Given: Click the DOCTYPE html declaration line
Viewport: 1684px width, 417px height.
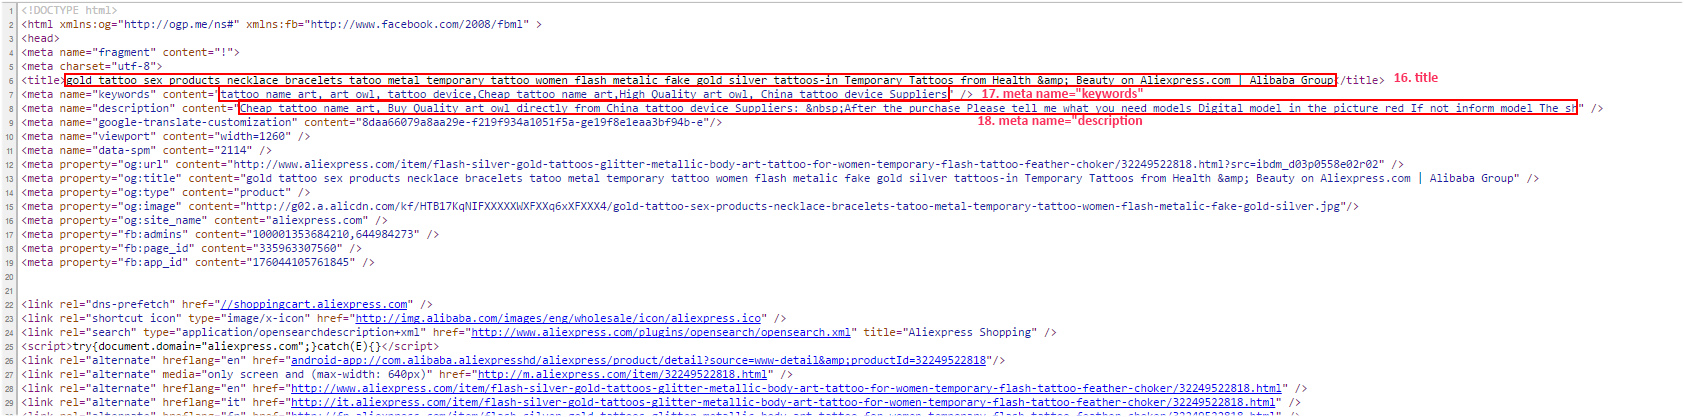Looking at the screenshot, I should (x=69, y=10).
